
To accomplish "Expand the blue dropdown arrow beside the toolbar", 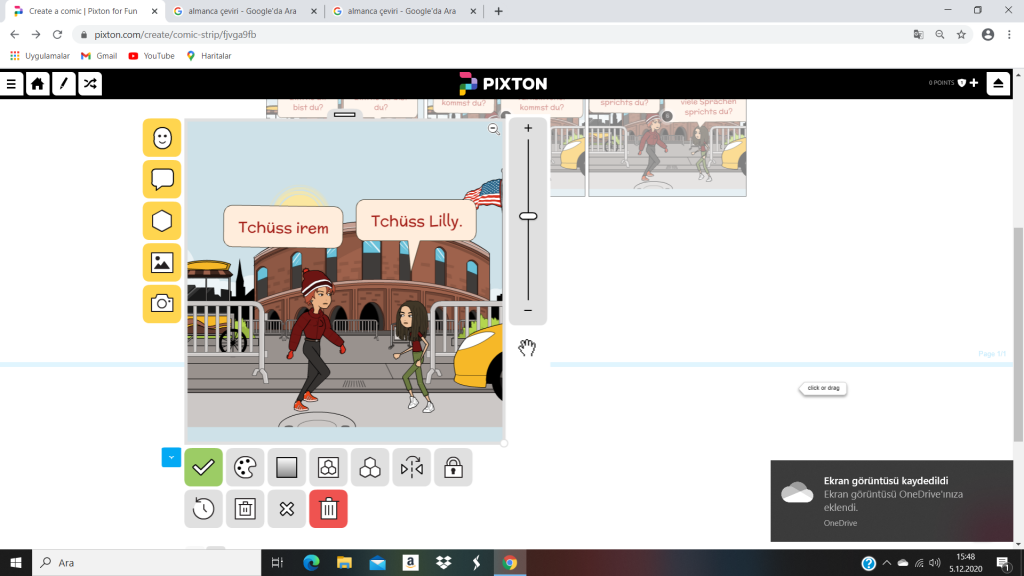I will (171, 457).
